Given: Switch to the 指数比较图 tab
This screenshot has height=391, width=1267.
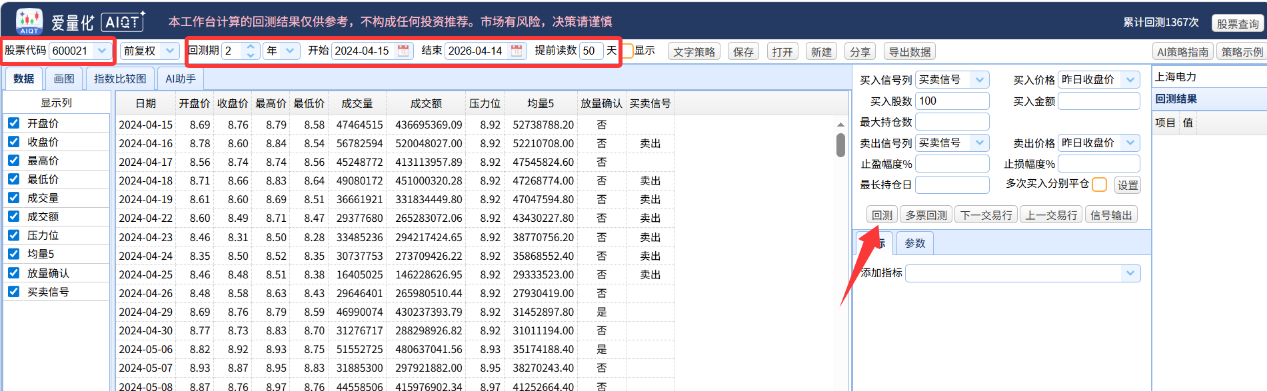Looking at the screenshot, I should (120, 78).
